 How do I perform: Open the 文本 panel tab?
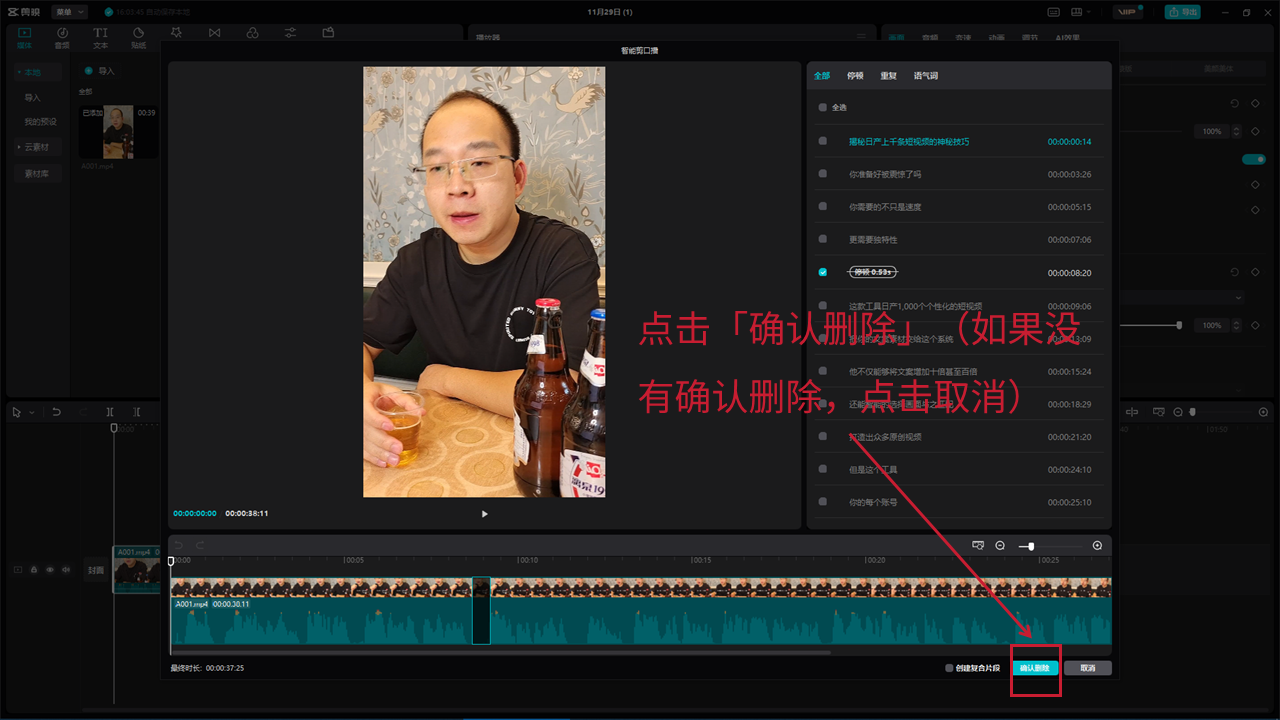[x=100, y=38]
